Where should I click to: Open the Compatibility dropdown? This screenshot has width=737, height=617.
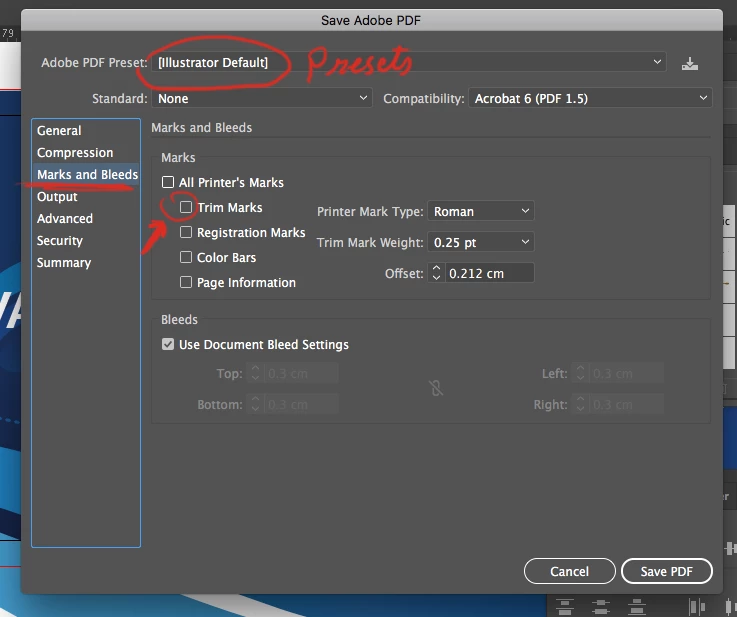590,98
